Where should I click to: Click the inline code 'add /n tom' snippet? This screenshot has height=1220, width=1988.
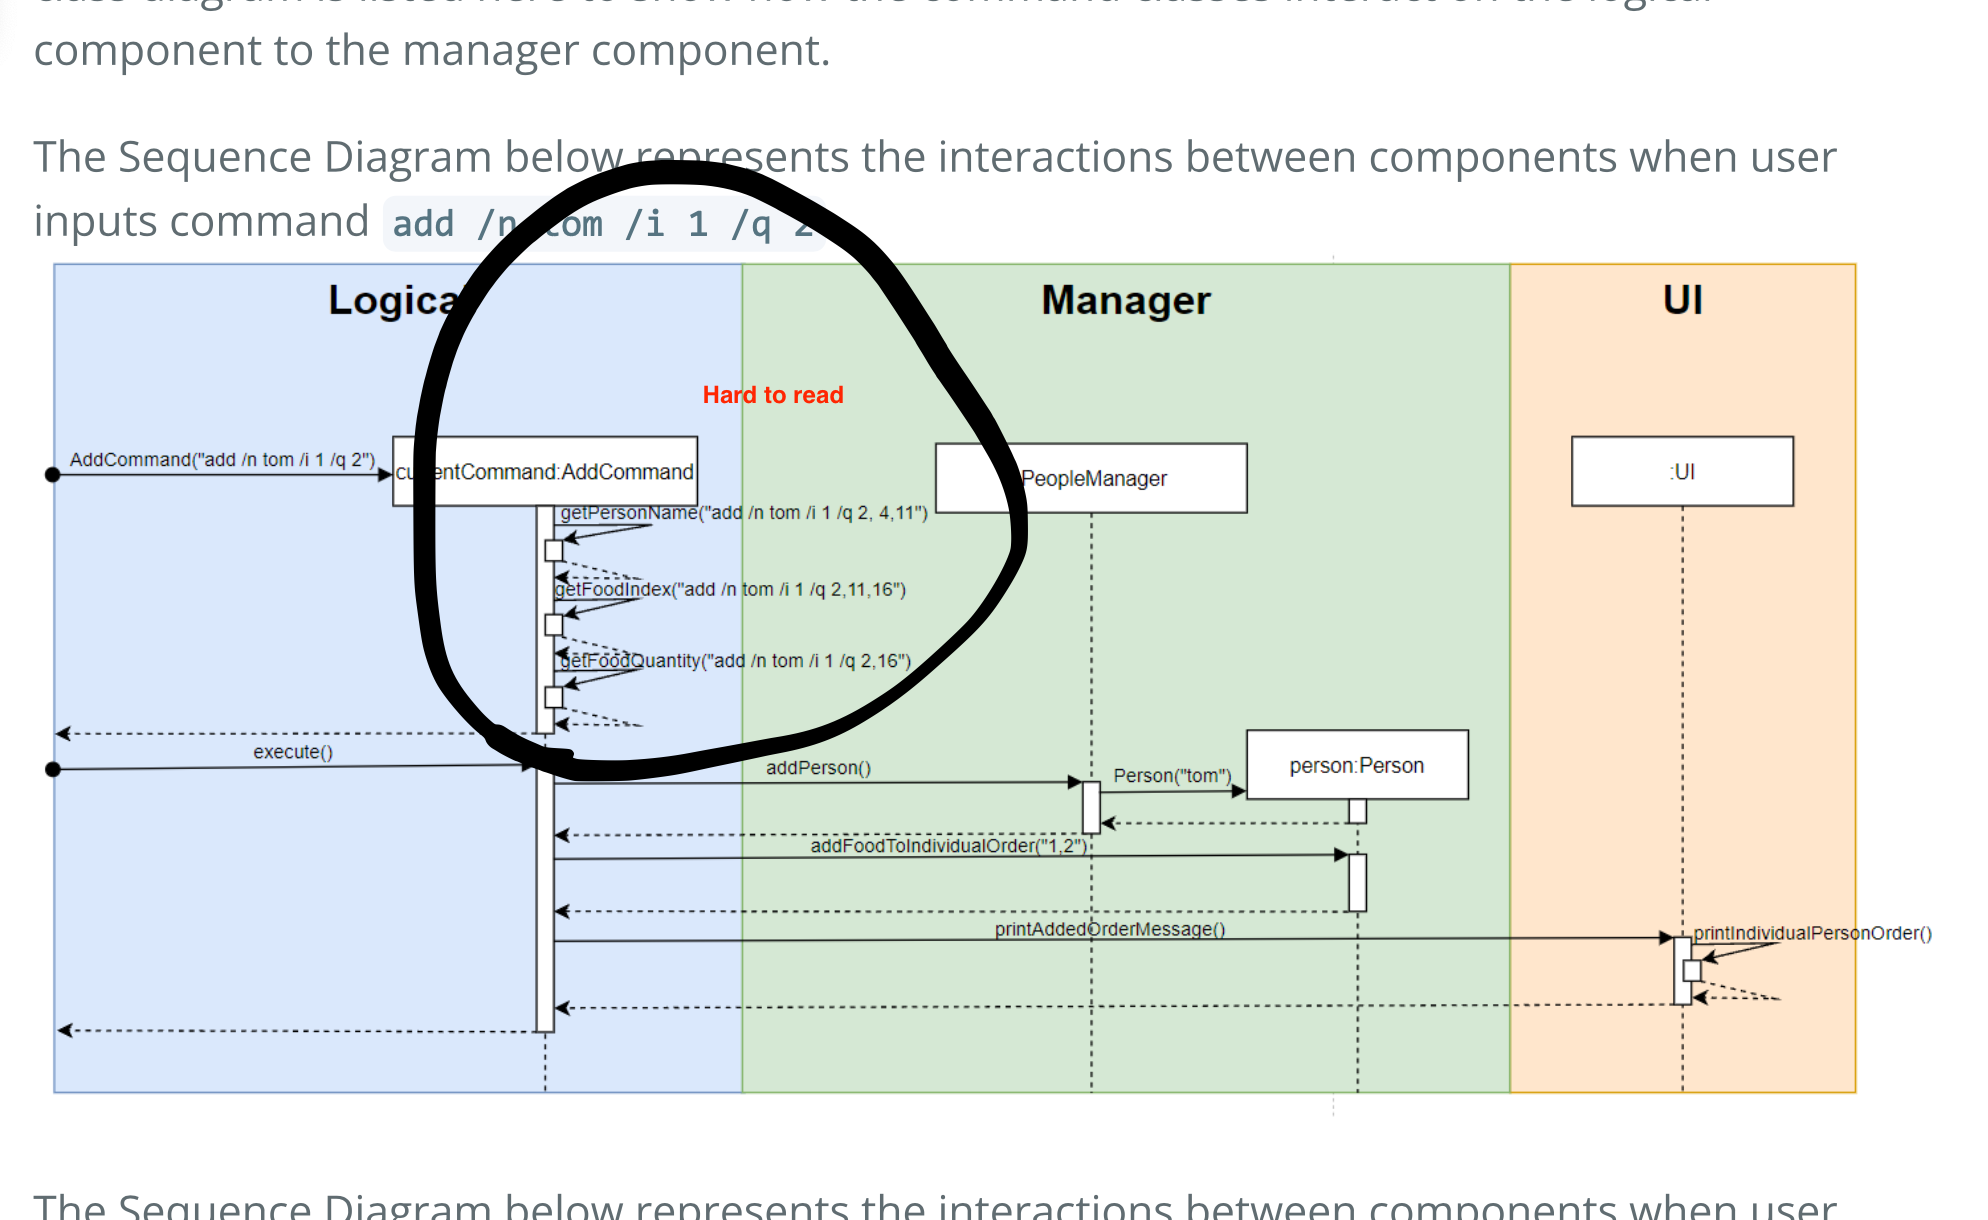coord(600,224)
